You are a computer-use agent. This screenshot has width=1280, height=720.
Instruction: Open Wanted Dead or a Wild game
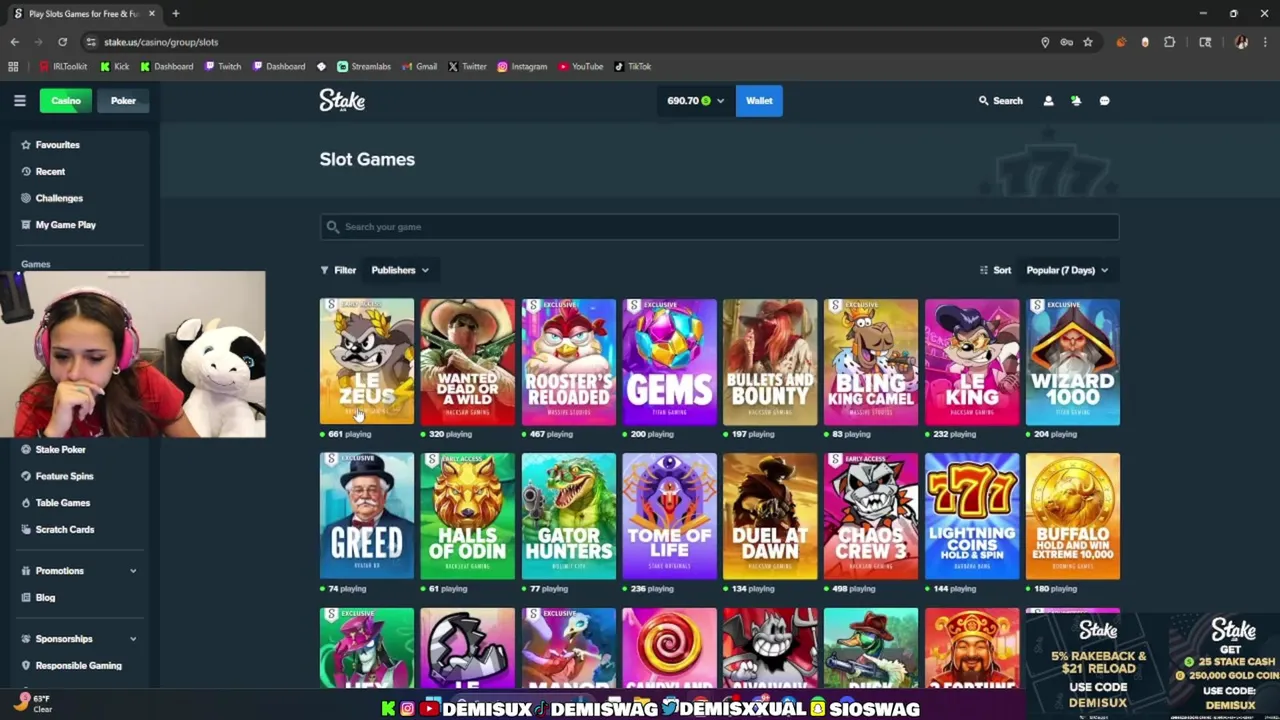click(x=467, y=362)
